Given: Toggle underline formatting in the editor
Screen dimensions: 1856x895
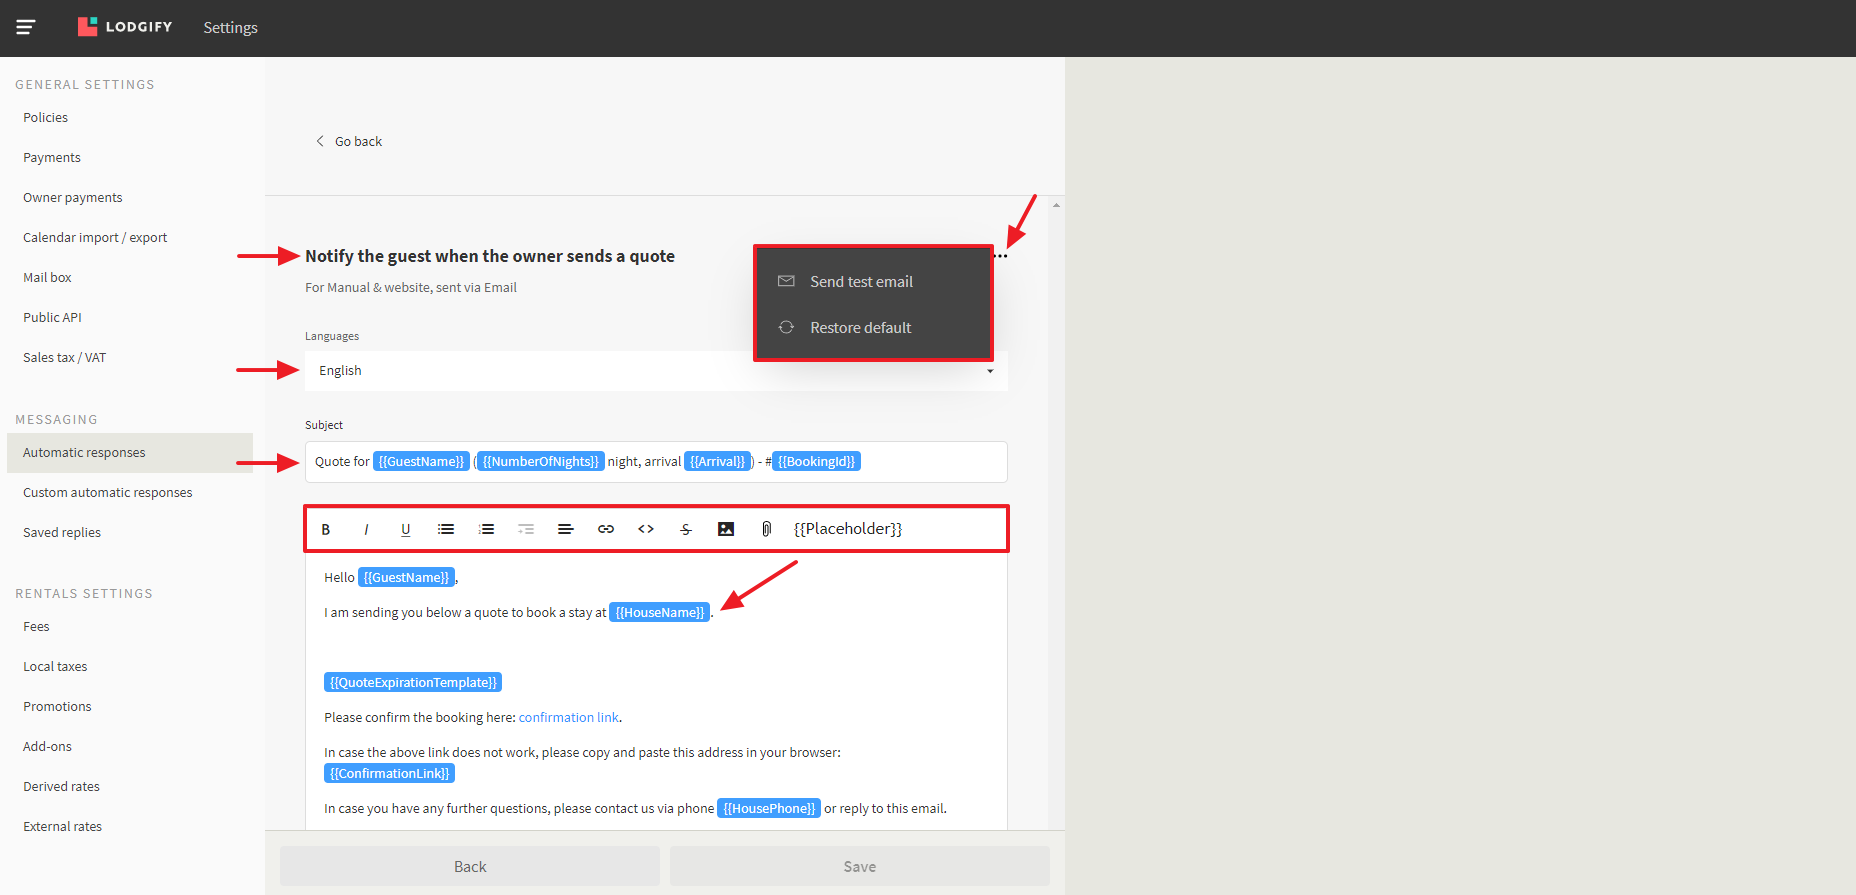Looking at the screenshot, I should pos(405,529).
